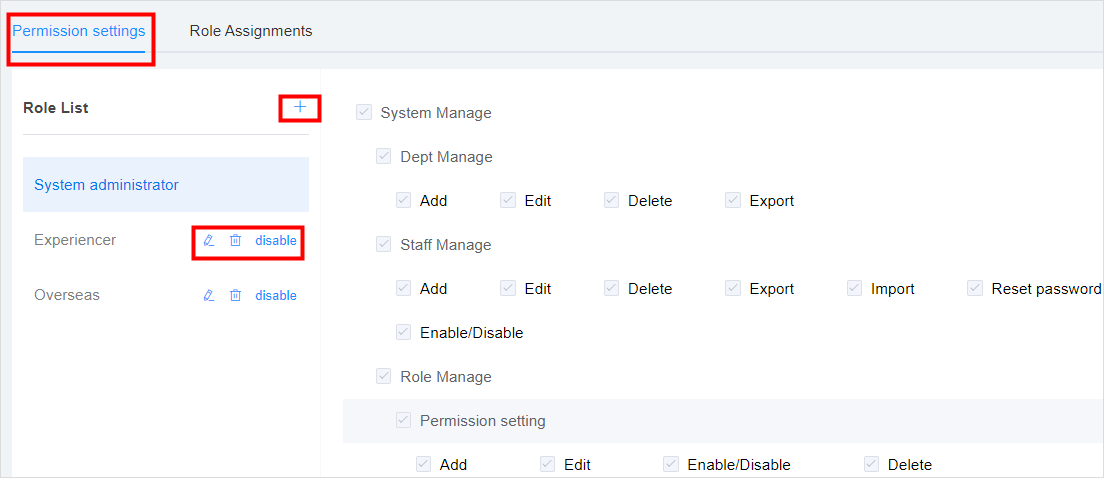1104x478 pixels.
Task: Uncheck the Reset password checkbox
Action: tap(975, 288)
